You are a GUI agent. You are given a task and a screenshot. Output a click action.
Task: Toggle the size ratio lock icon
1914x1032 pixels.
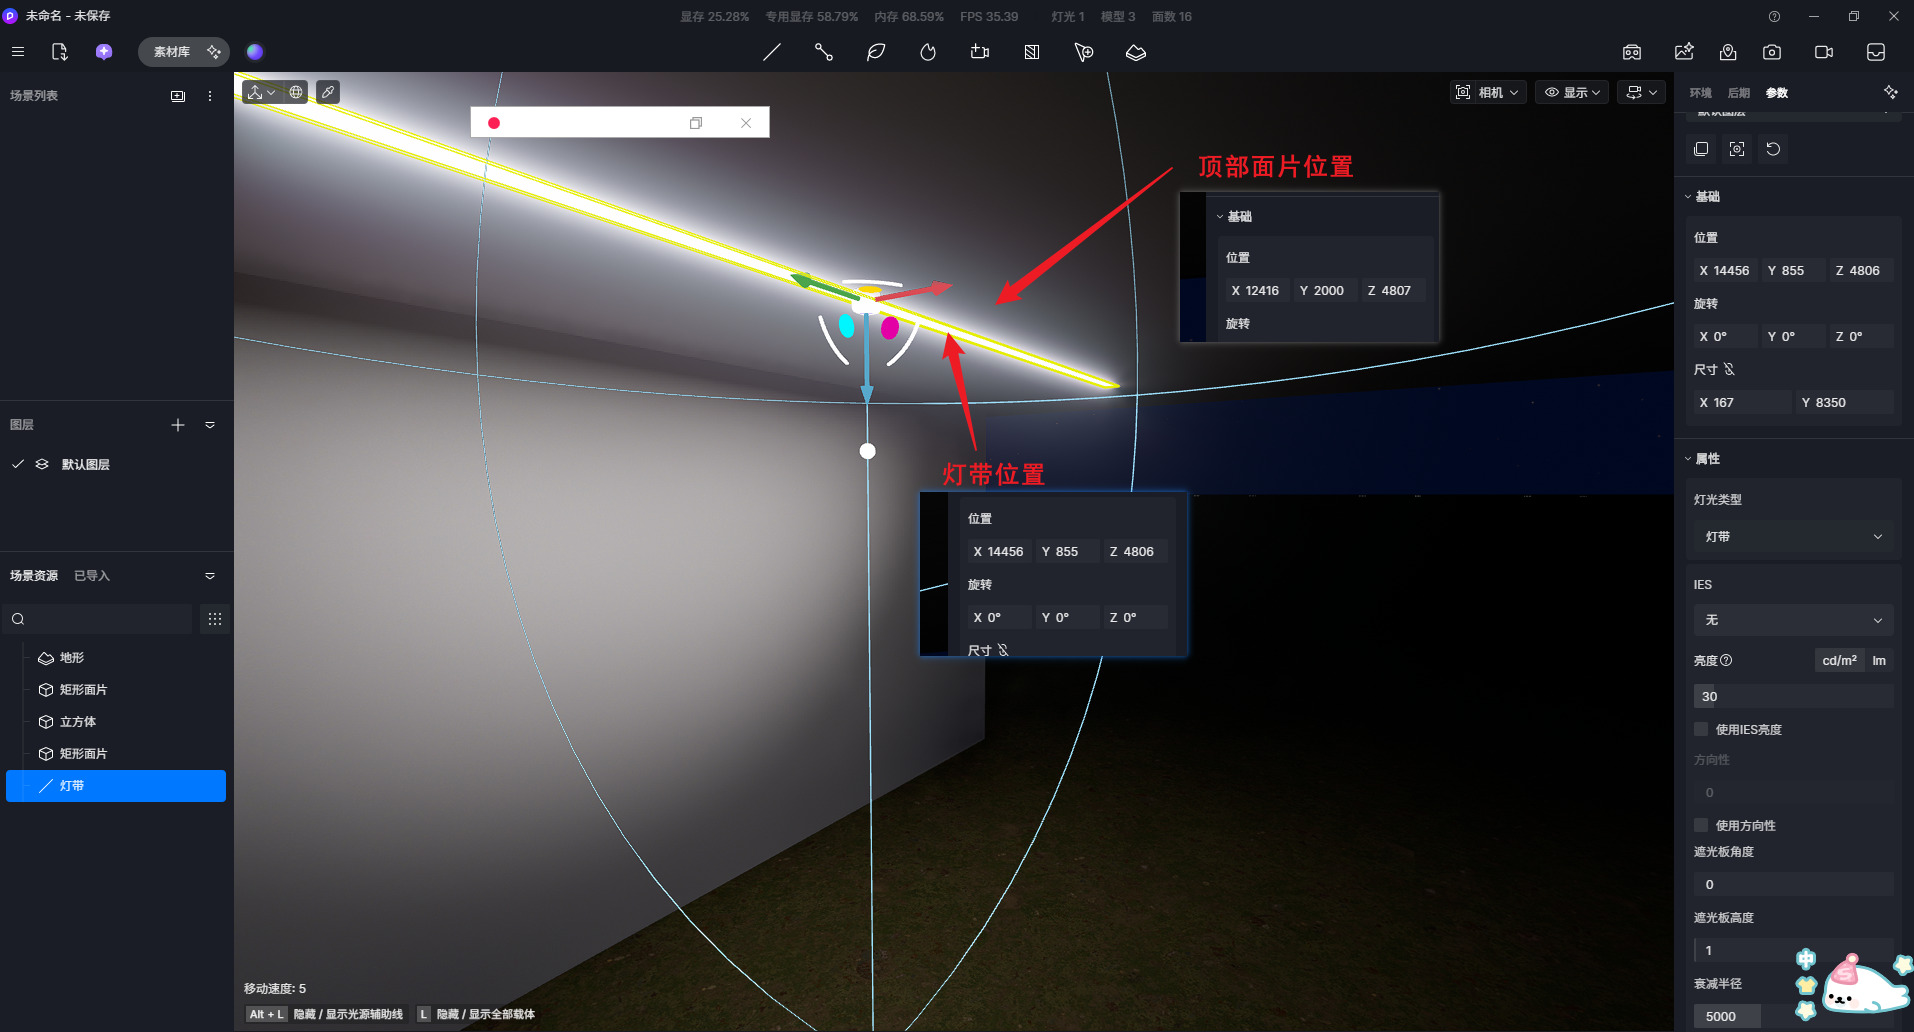(x=1729, y=370)
